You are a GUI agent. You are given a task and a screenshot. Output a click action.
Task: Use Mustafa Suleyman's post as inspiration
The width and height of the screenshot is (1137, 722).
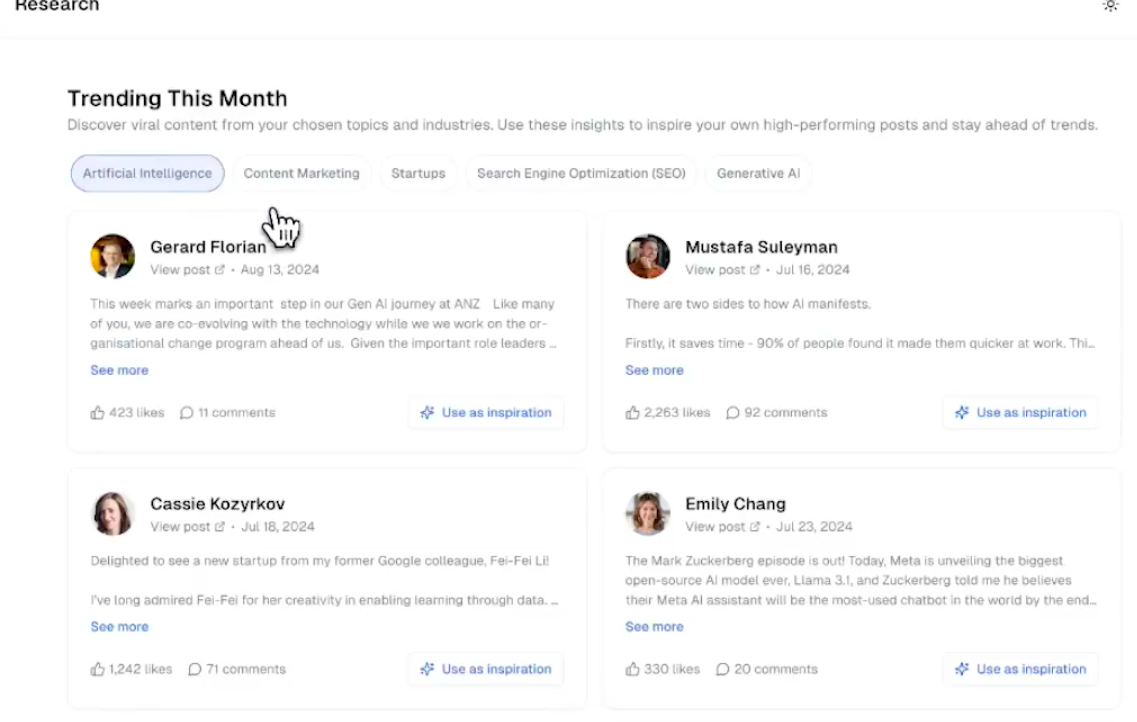pyautogui.click(x=1020, y=412)
